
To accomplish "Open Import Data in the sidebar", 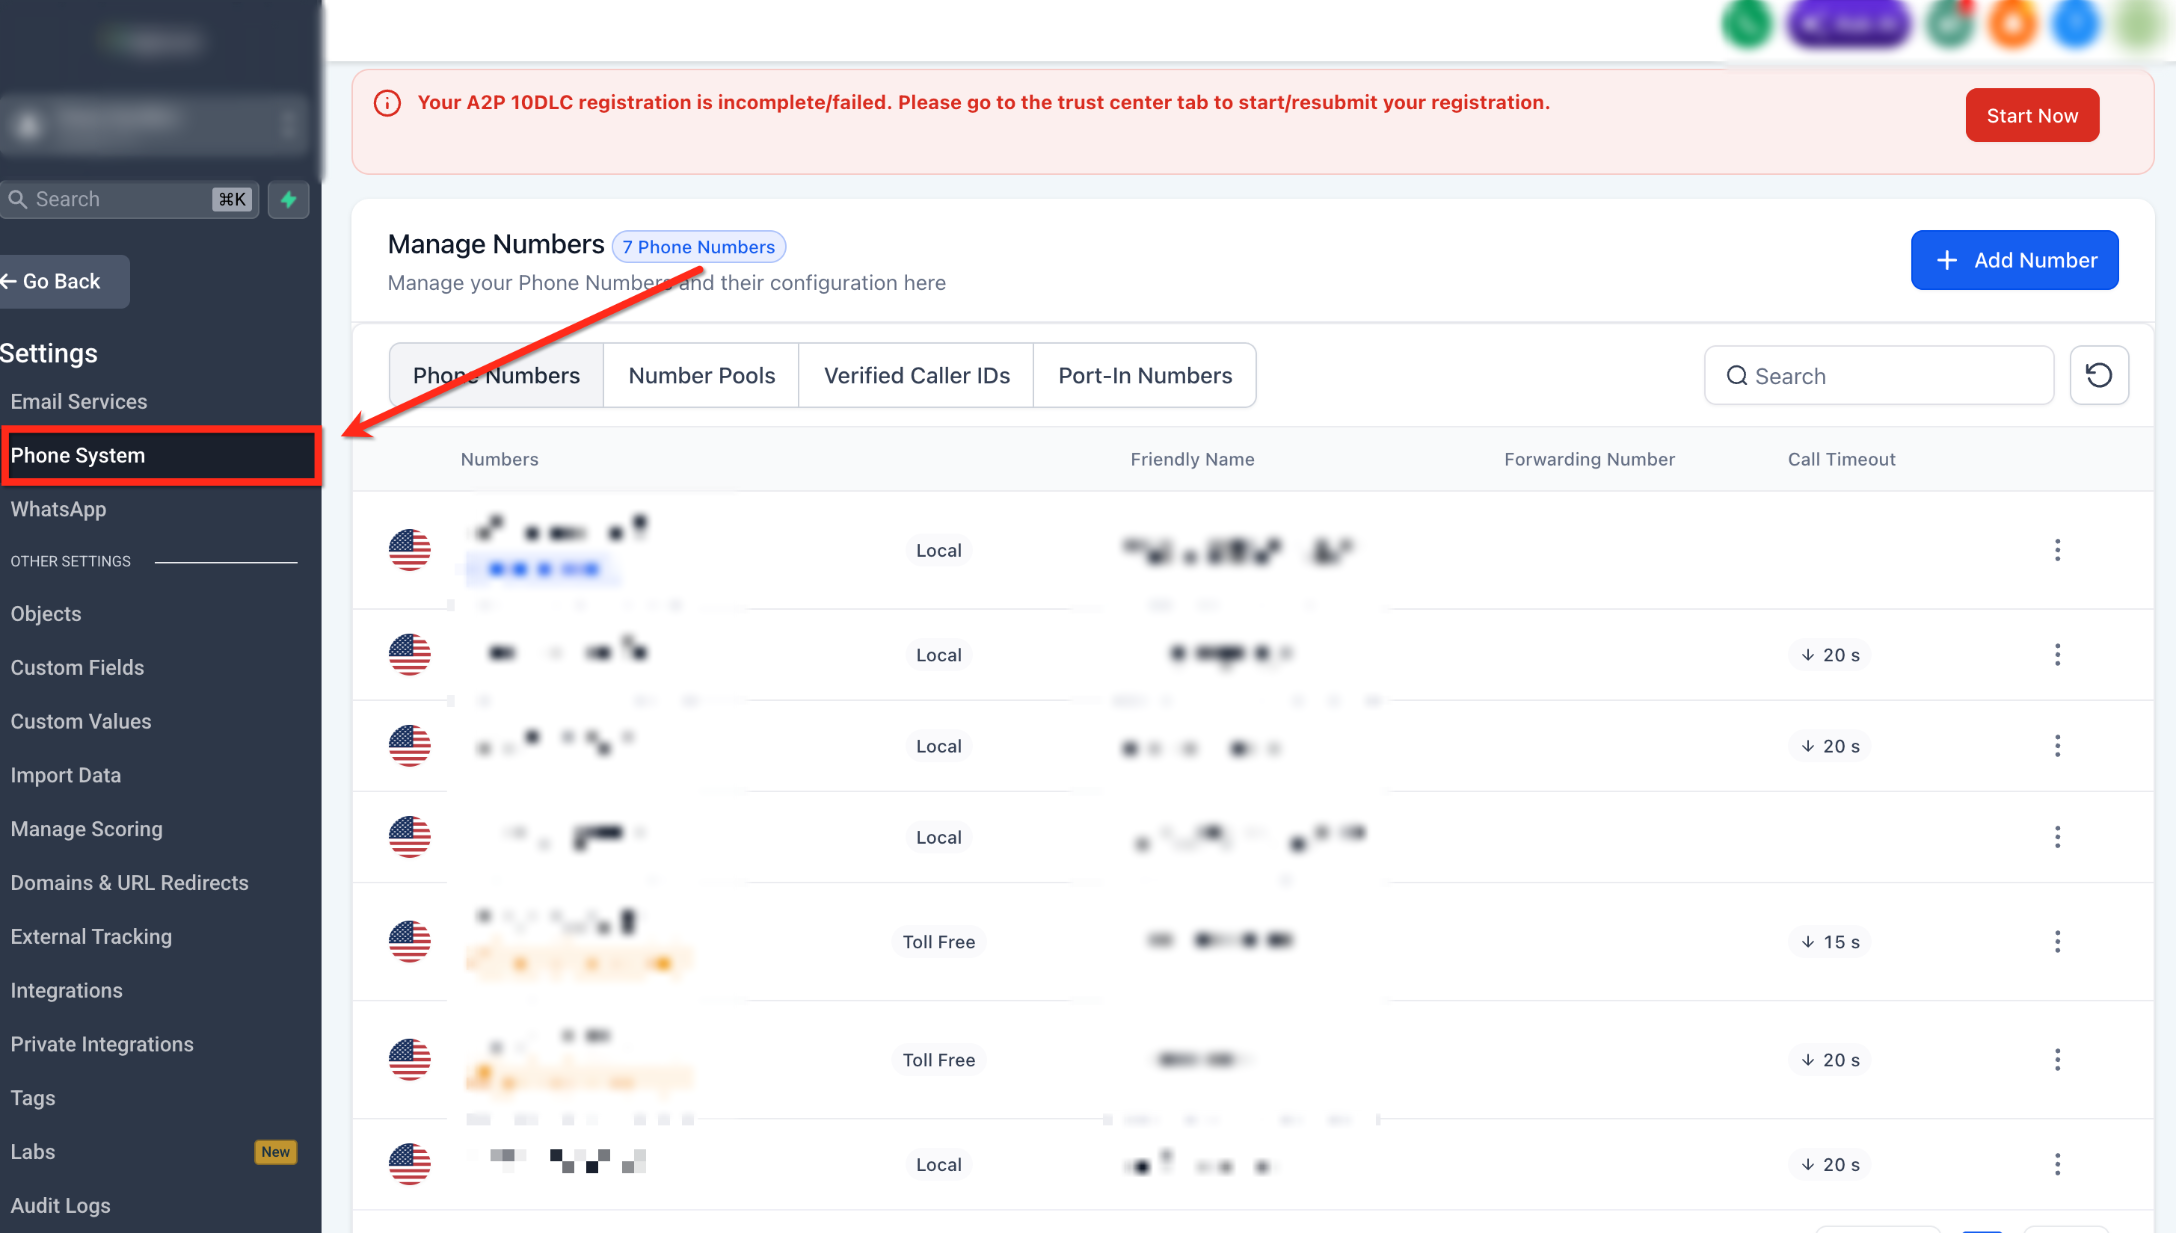I will point(66,775).
